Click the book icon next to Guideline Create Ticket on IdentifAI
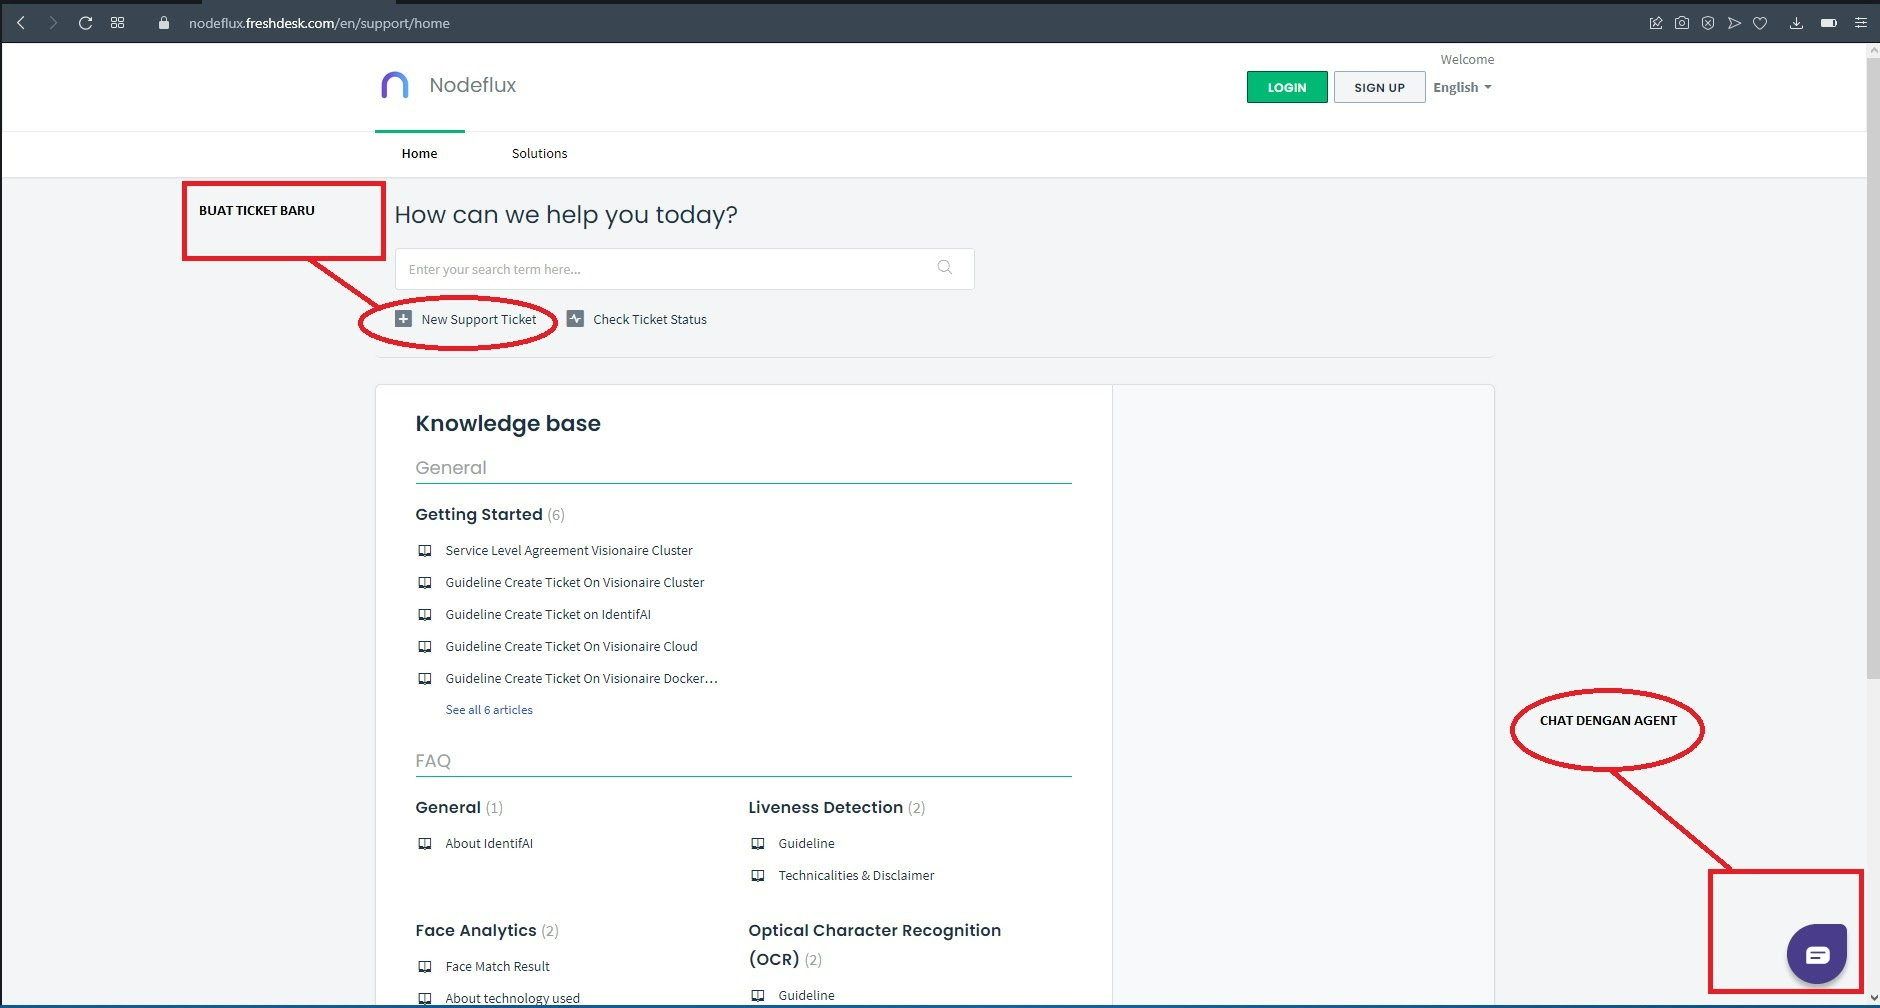Viewport: 1880px width, 1008px height. click(425, 615)
